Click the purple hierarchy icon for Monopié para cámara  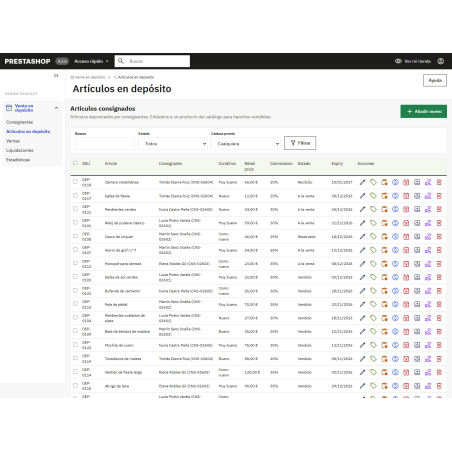tap(428, 264)
